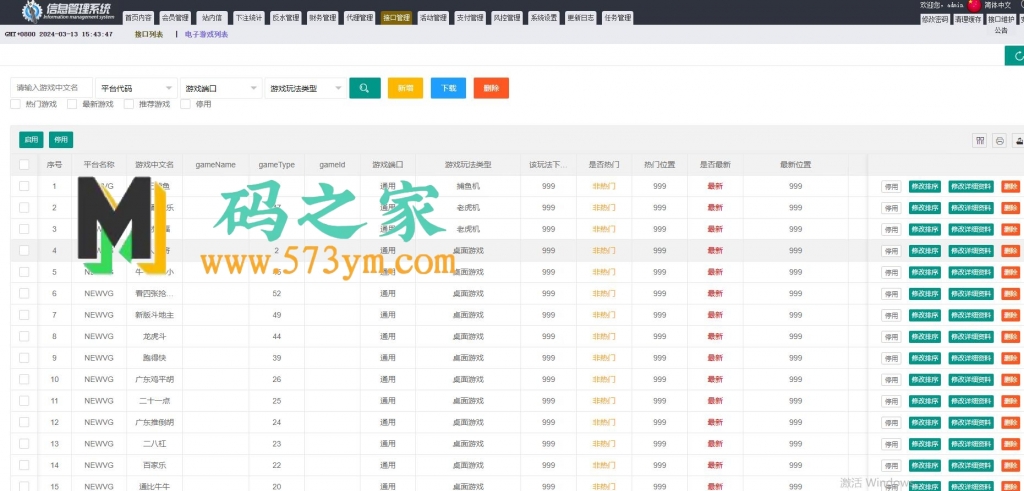Click the gameType column header
This screenshot has height=491, width=1024.
tap(276, 165)
